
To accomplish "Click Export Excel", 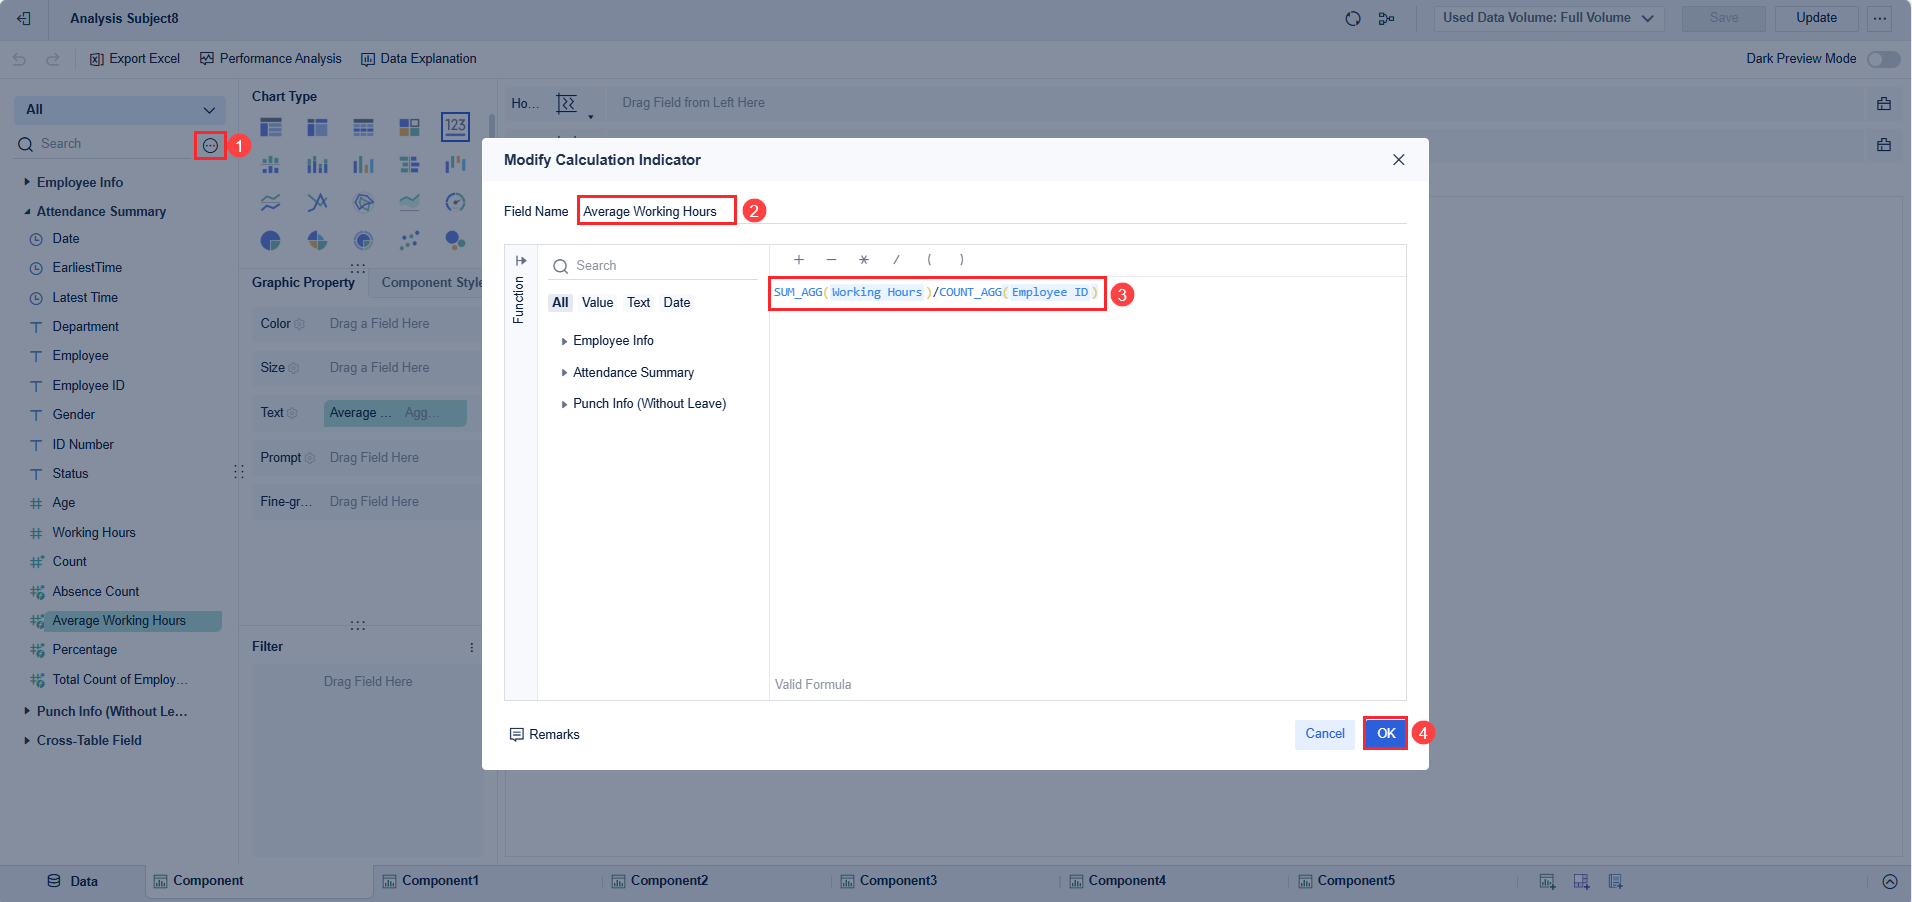I will [135, 59].
